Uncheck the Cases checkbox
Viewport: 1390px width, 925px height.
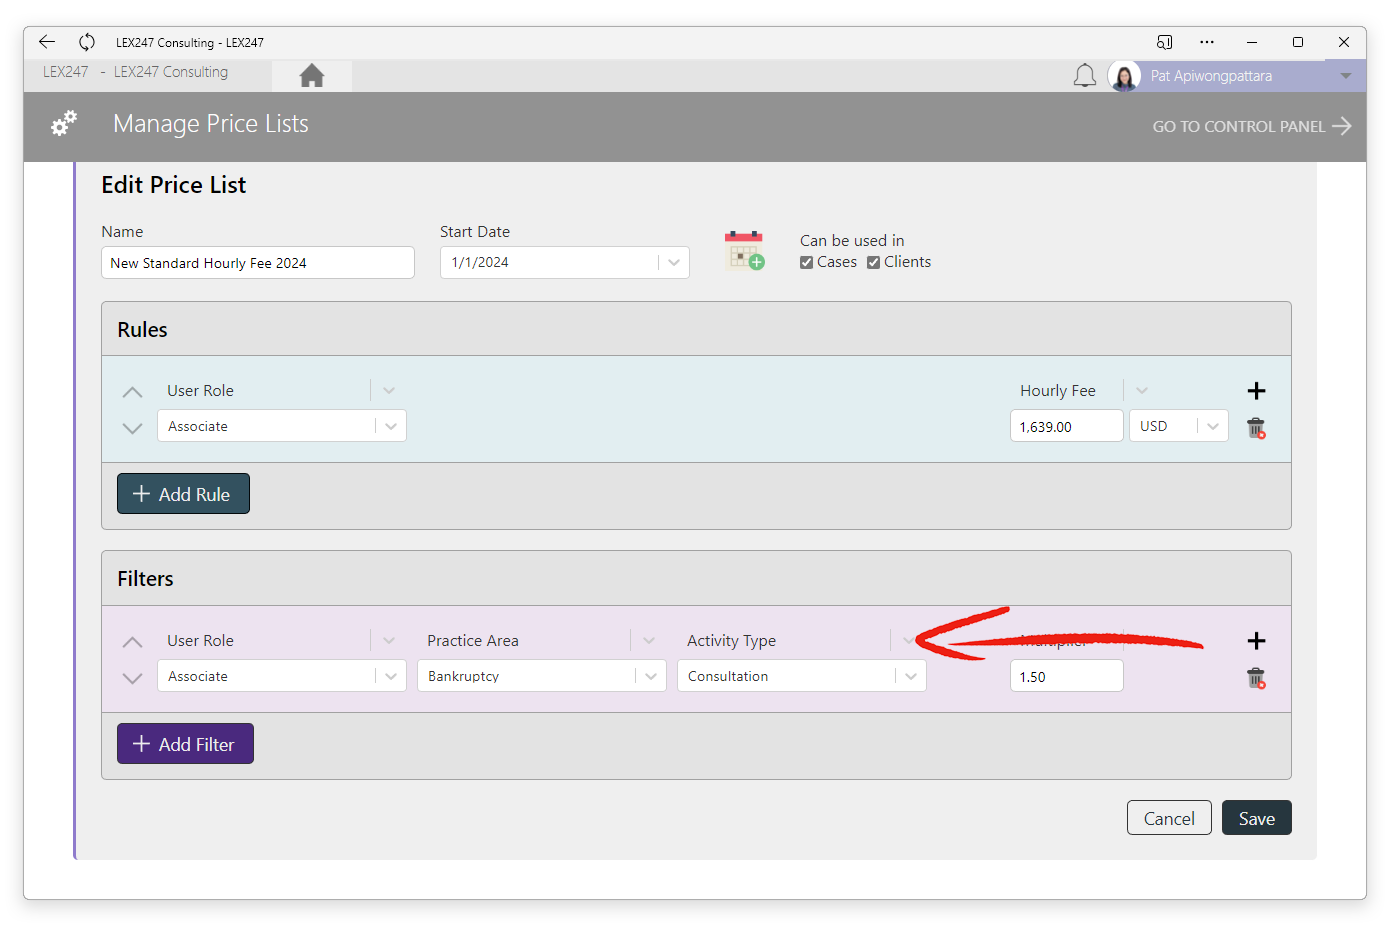(806, 262)
